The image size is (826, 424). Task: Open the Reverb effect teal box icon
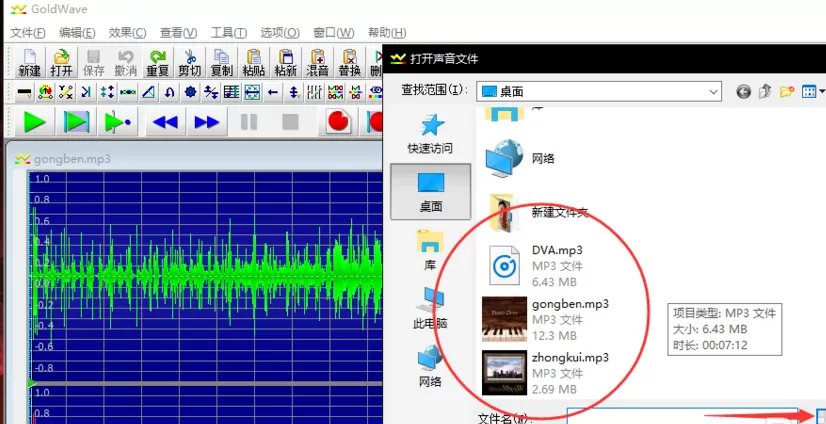pyautogui.click(x=252, y=93)
